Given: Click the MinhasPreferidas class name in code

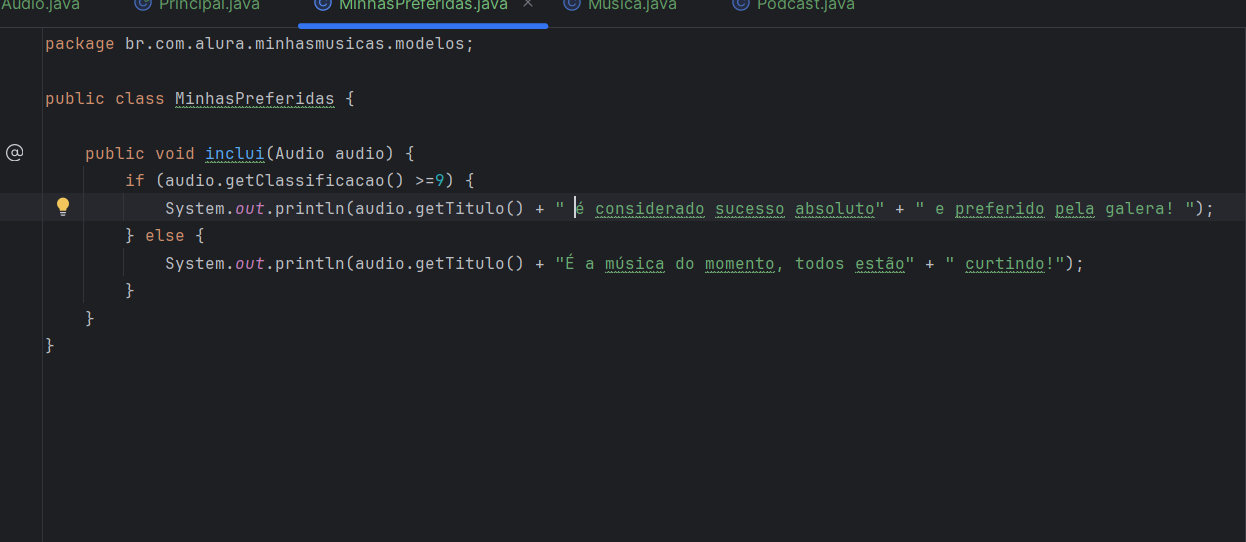Looking at the screenshot, I should 255,99.
